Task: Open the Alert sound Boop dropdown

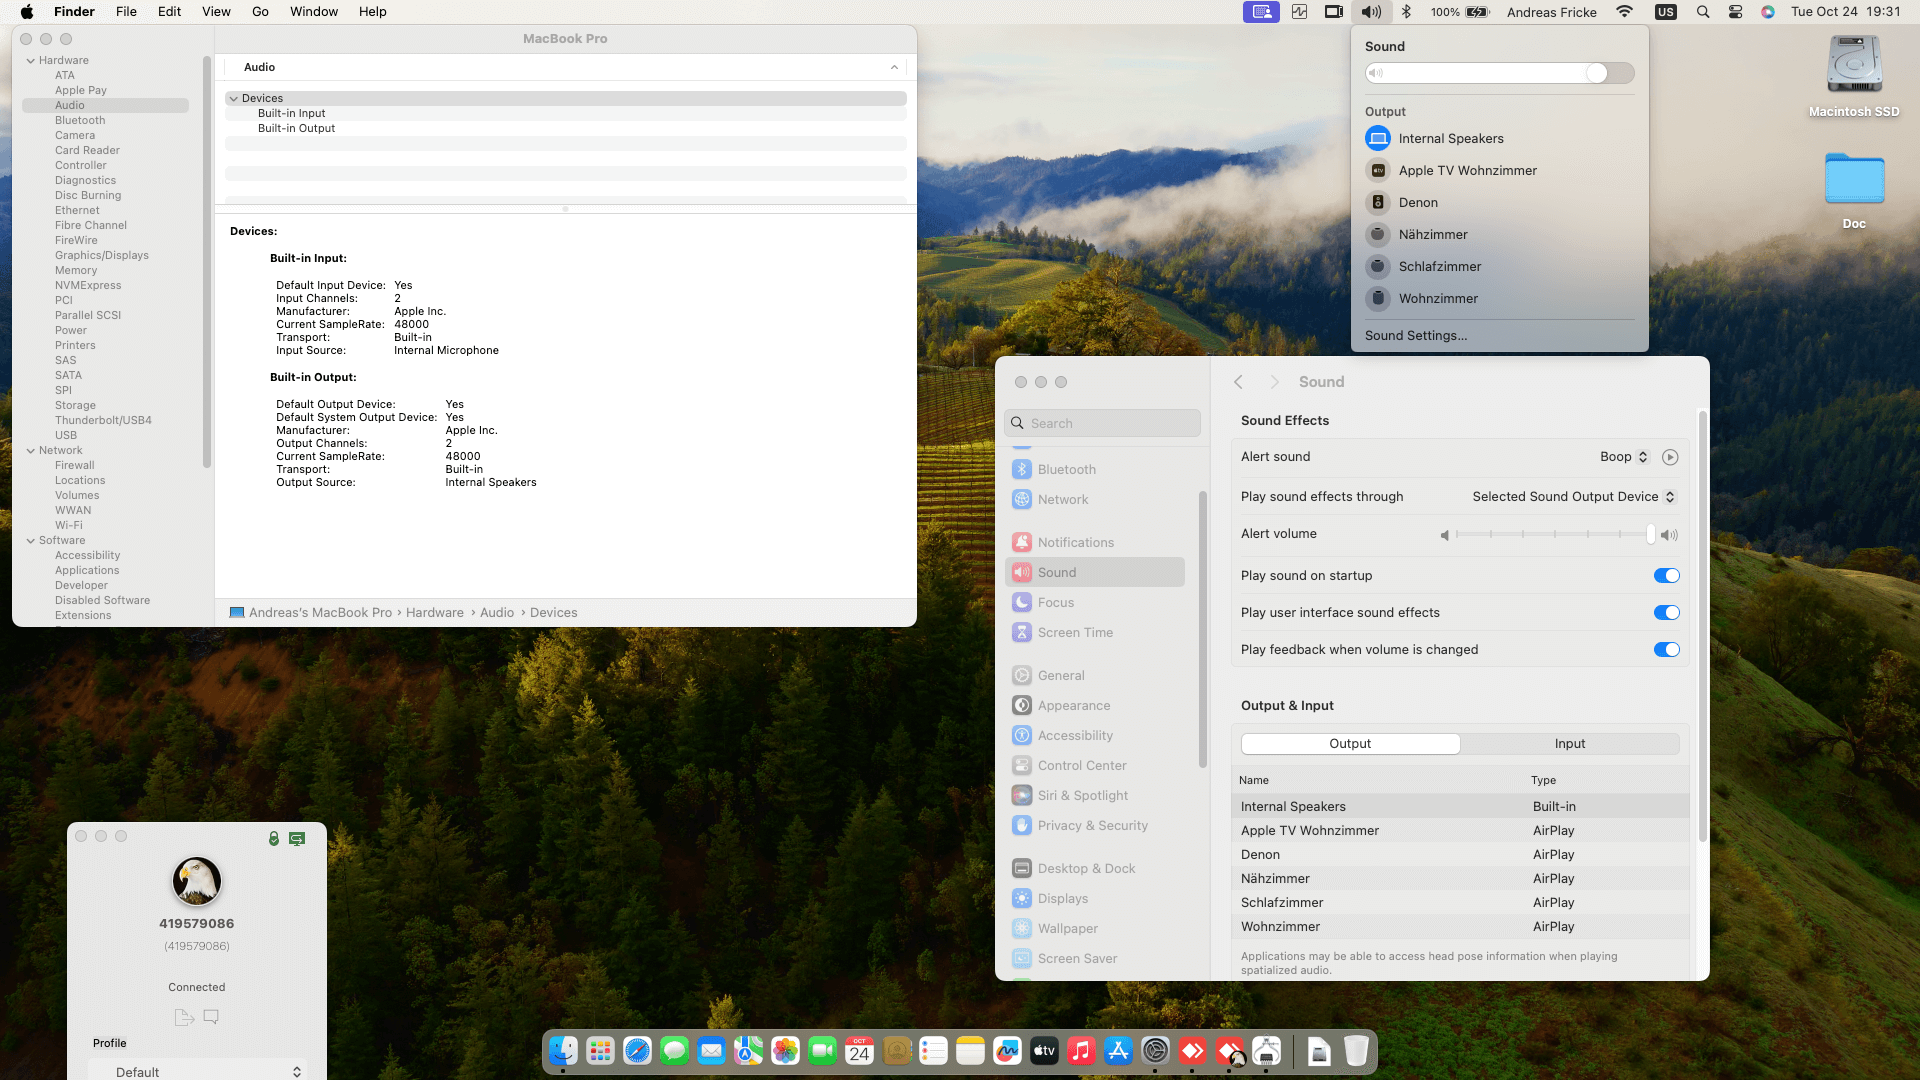Action: (x=1624, y=457)
